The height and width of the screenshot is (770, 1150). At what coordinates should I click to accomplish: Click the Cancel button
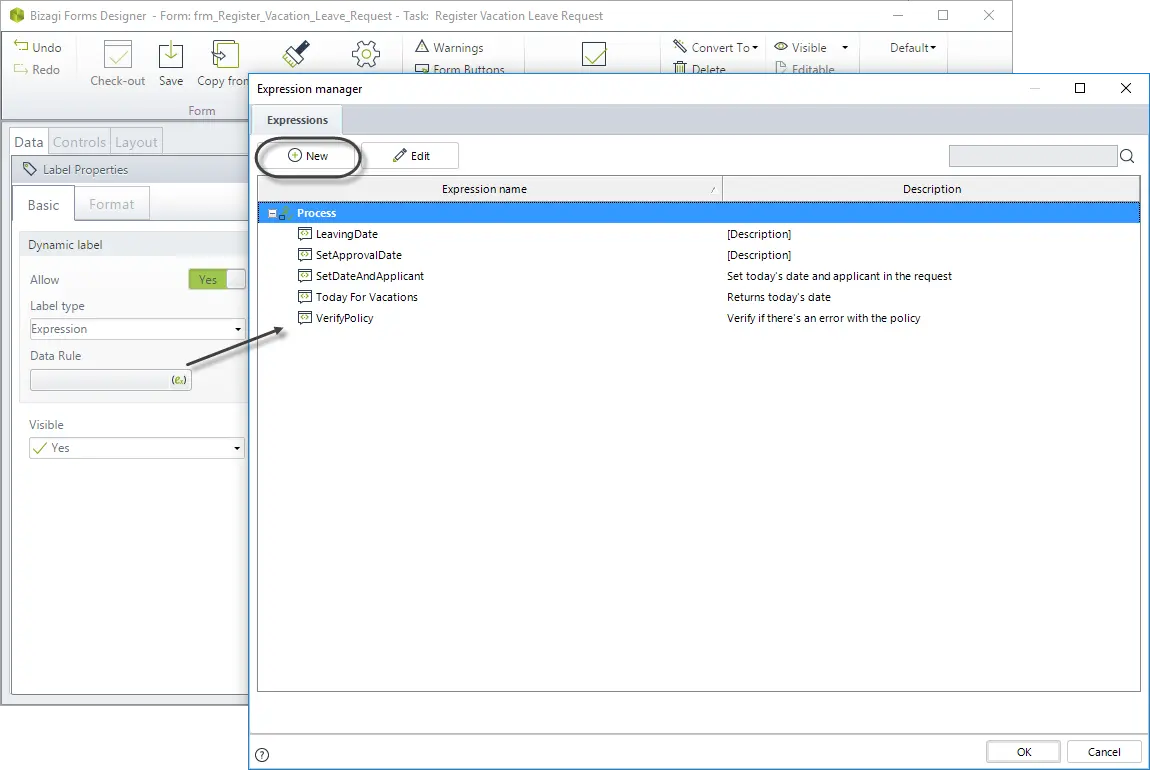point(1104,752)
